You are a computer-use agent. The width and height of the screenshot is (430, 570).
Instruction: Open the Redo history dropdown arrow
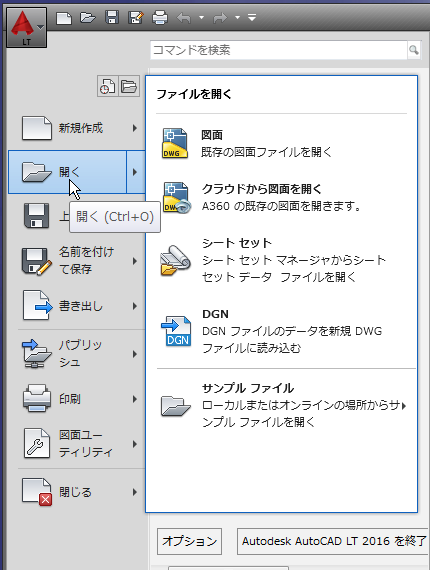237,17
